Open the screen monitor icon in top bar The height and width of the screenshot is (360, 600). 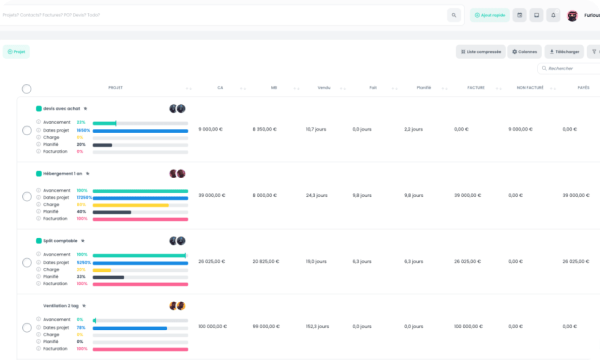pos(536,15)
